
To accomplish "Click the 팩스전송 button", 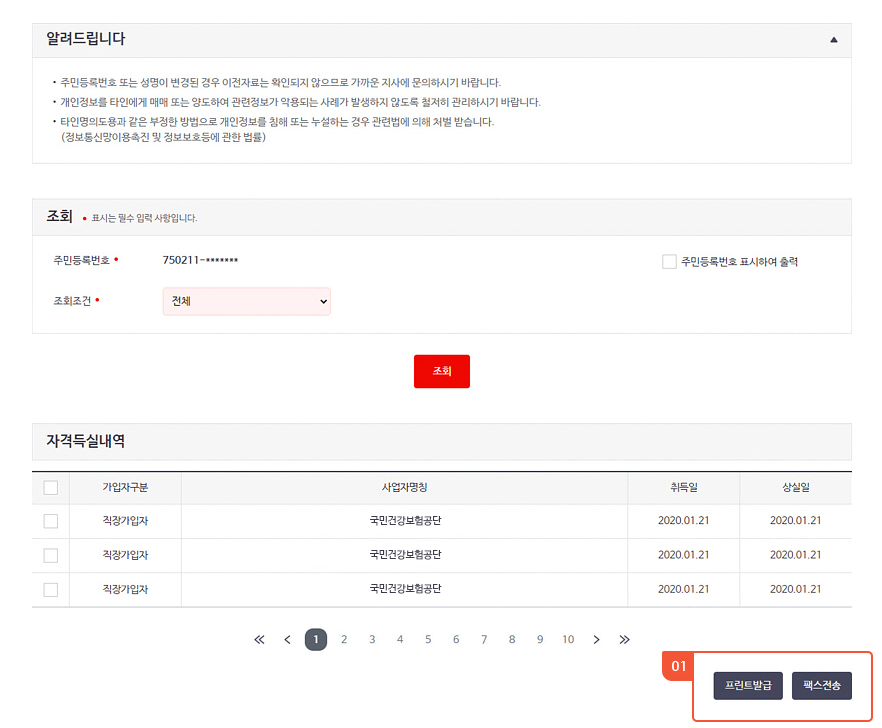I will tap(822, 686).
